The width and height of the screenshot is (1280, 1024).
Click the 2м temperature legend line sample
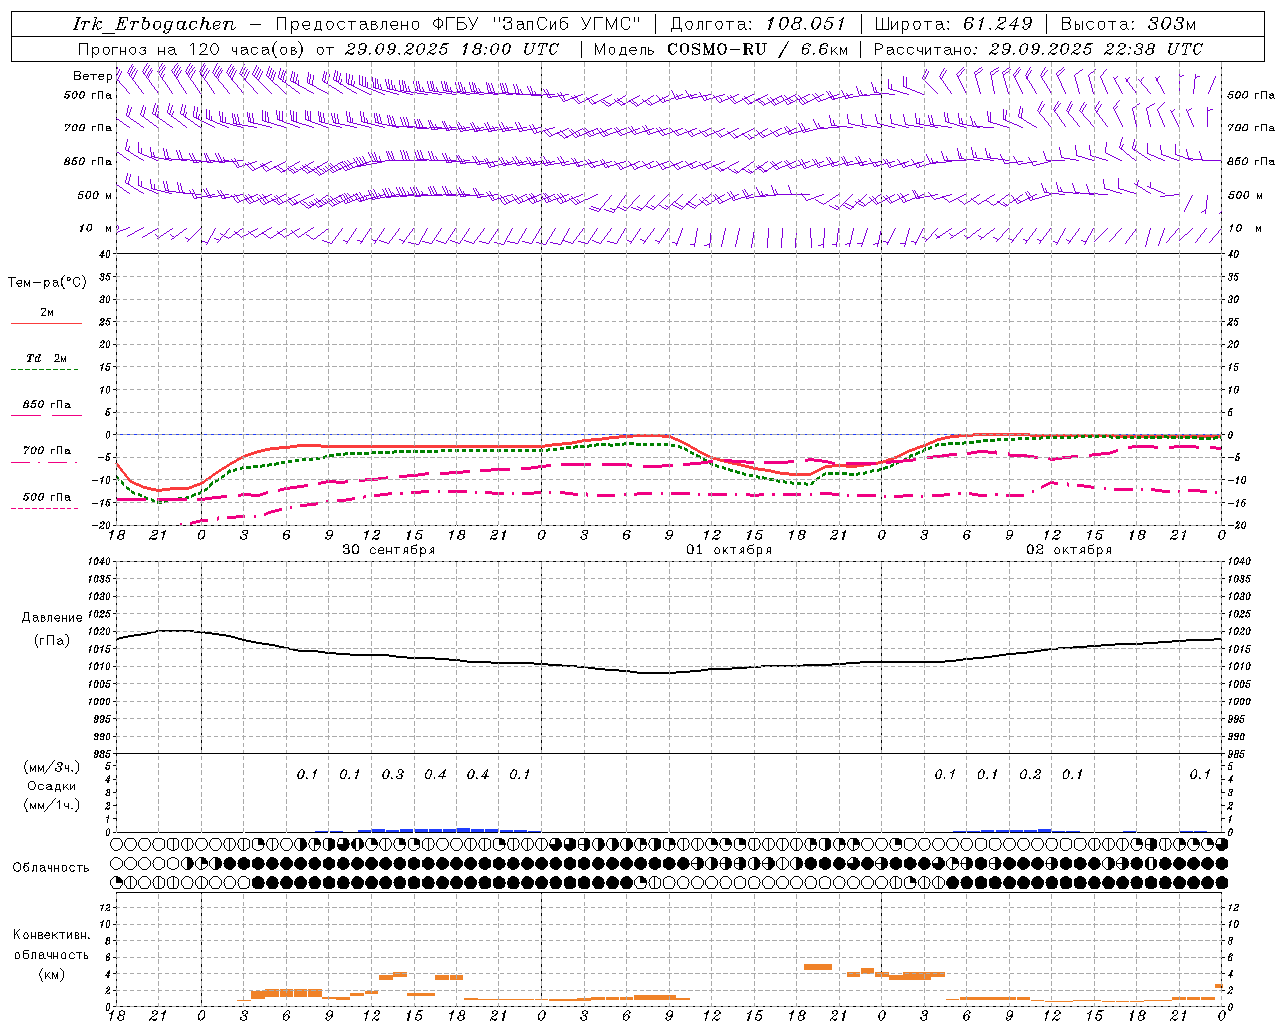[46, 323]
